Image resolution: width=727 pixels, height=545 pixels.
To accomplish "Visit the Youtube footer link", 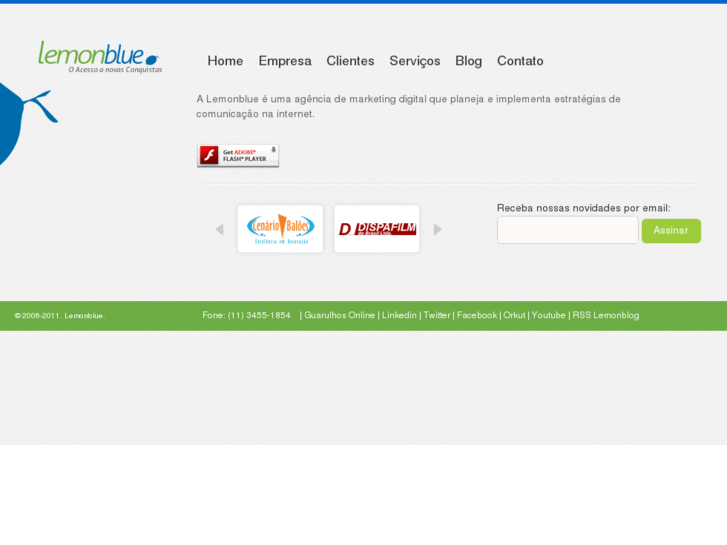I will point(548,315).
